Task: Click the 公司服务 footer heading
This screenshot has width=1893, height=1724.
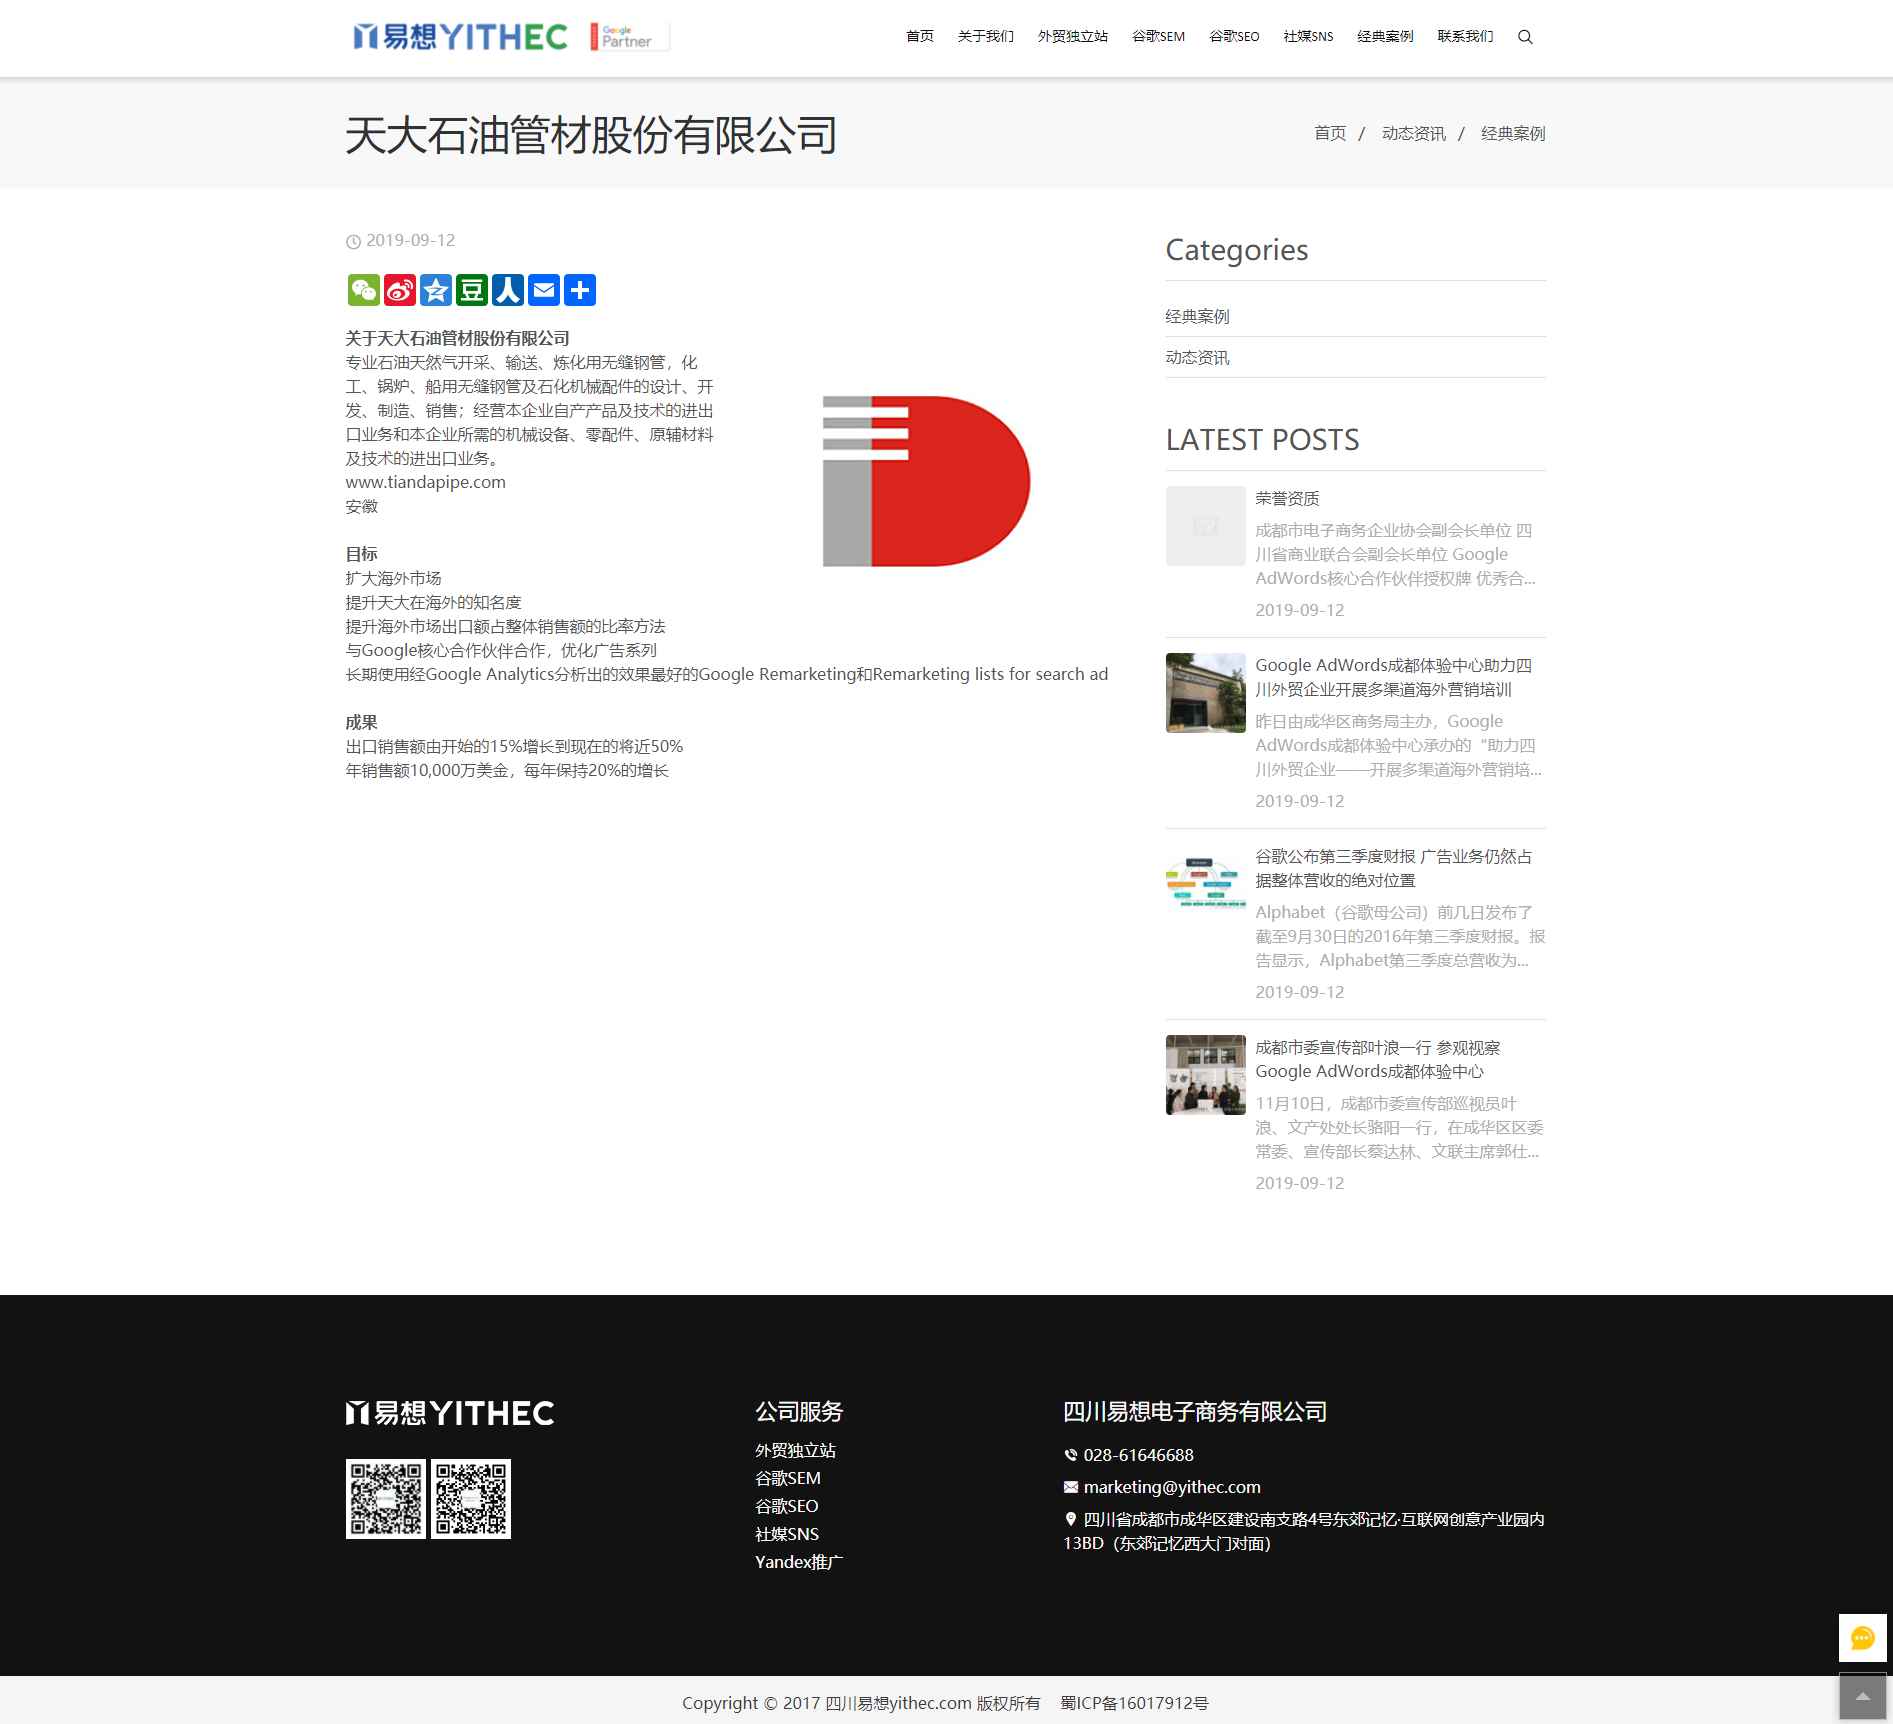Action: 799,1412
